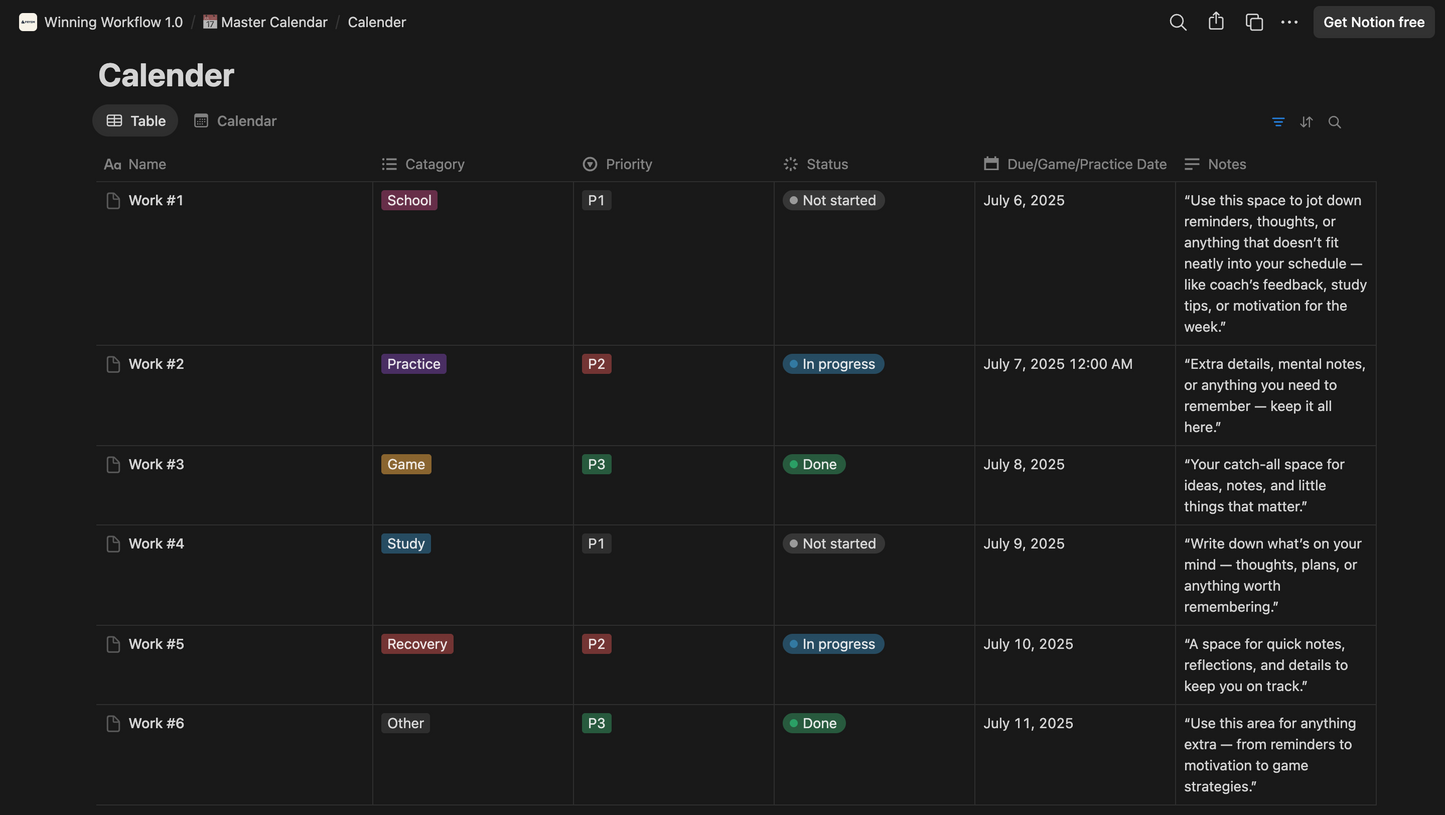Click the database search magnifier icon
This screenshot has height=815, width=1445.
(1334, 122)
